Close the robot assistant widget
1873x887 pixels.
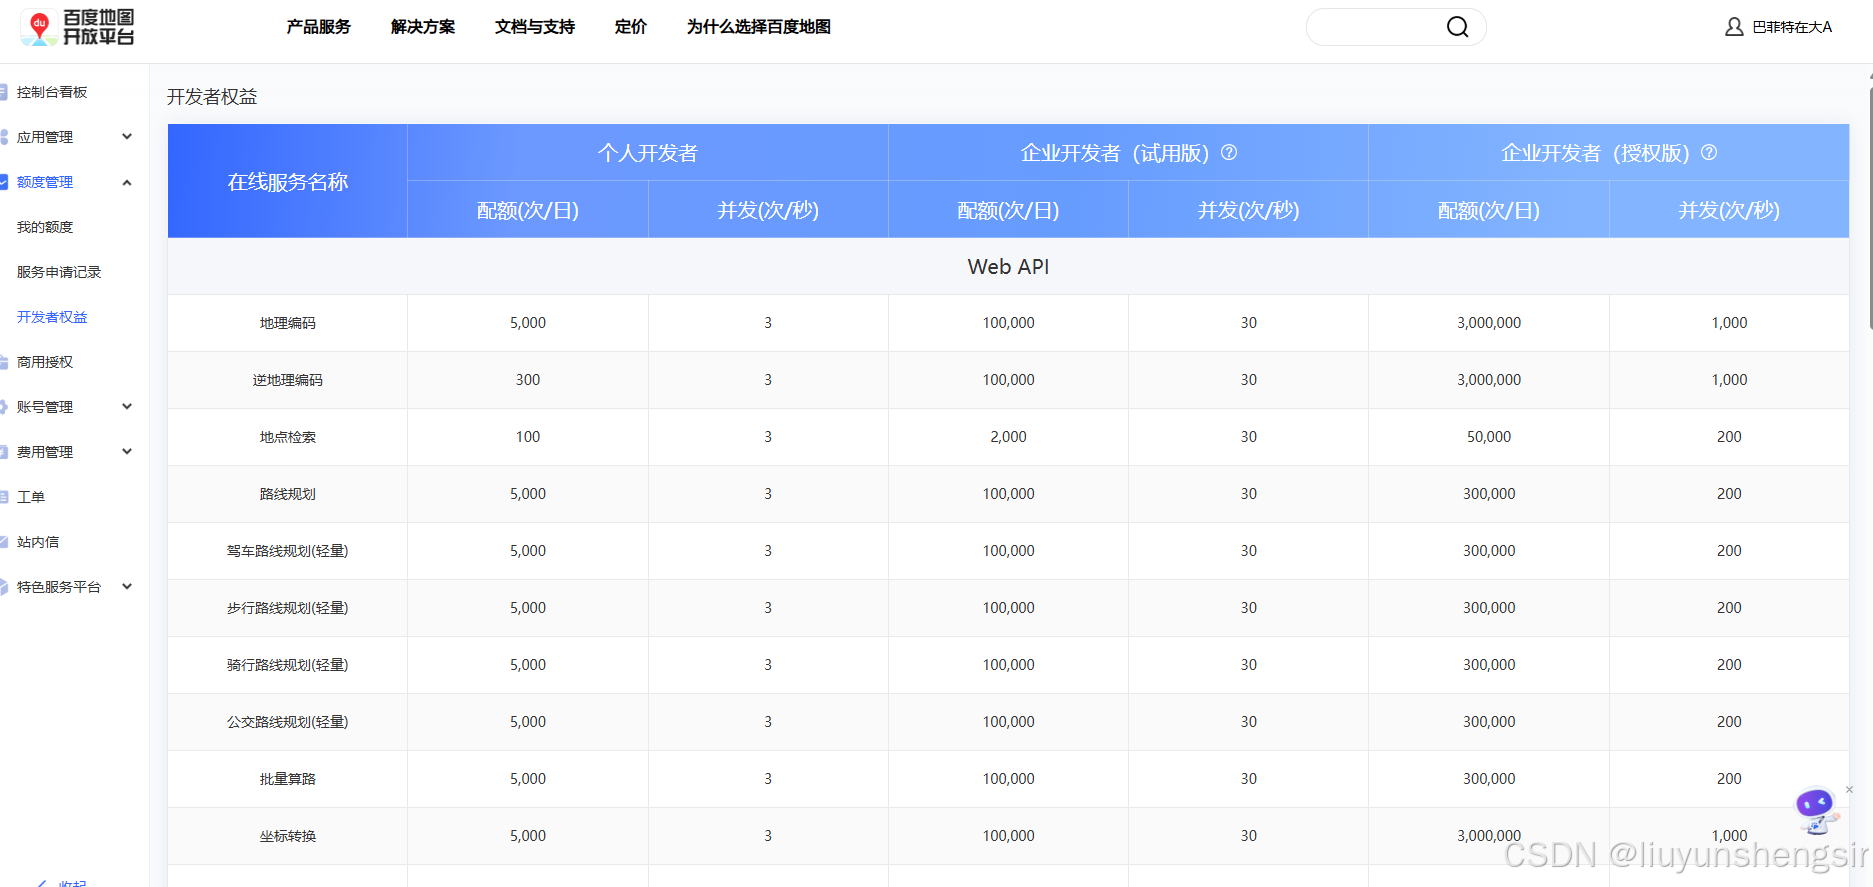[x=1849, y=789]
